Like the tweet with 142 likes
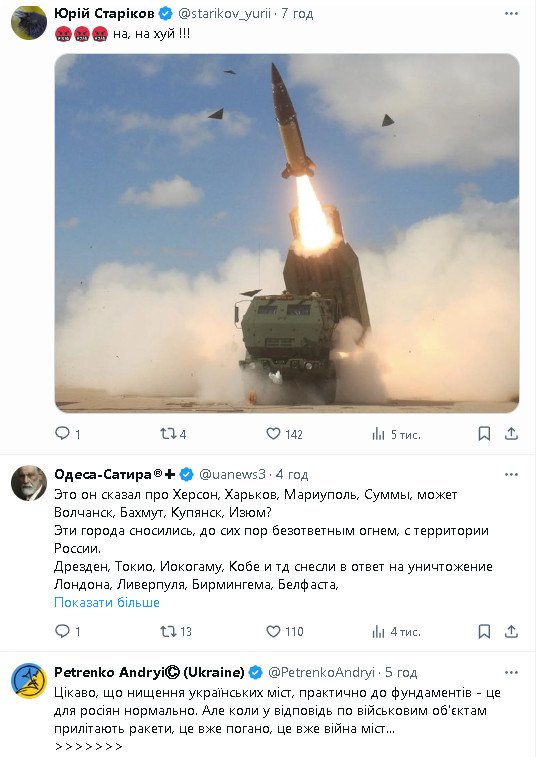 (x=284, y=434)
